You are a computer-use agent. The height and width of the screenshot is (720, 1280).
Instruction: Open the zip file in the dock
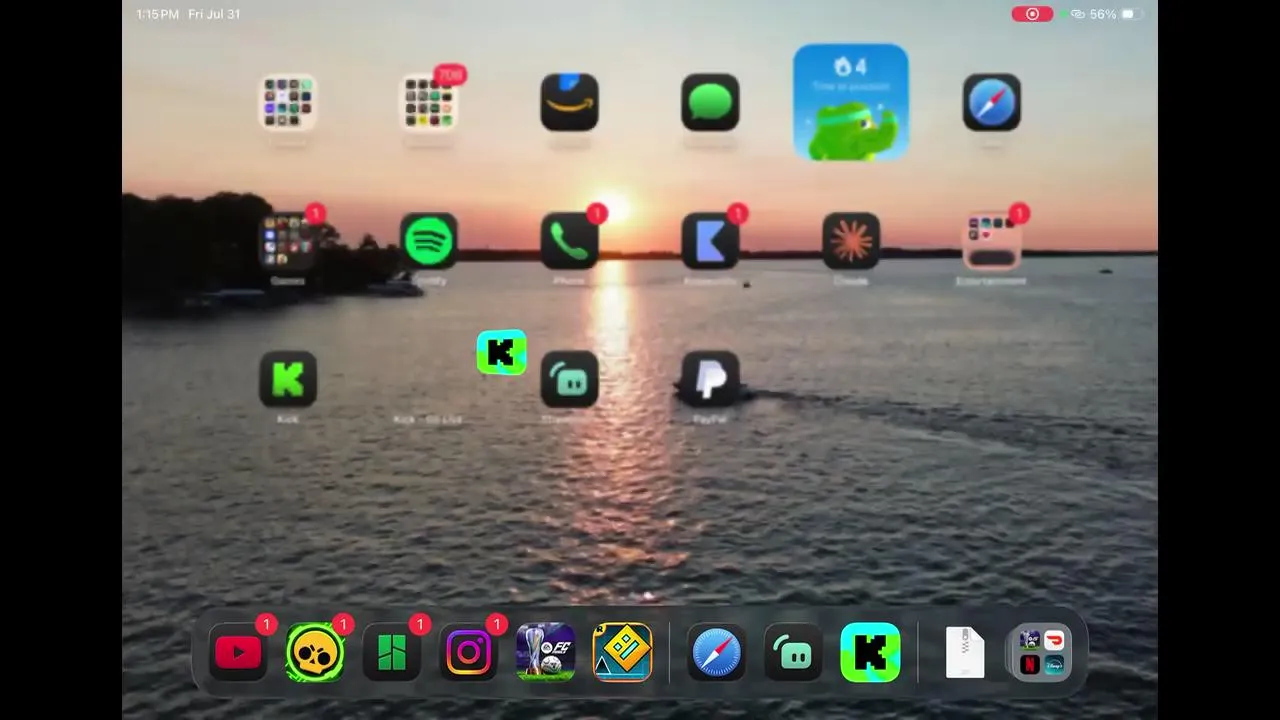tap(965, 653)
